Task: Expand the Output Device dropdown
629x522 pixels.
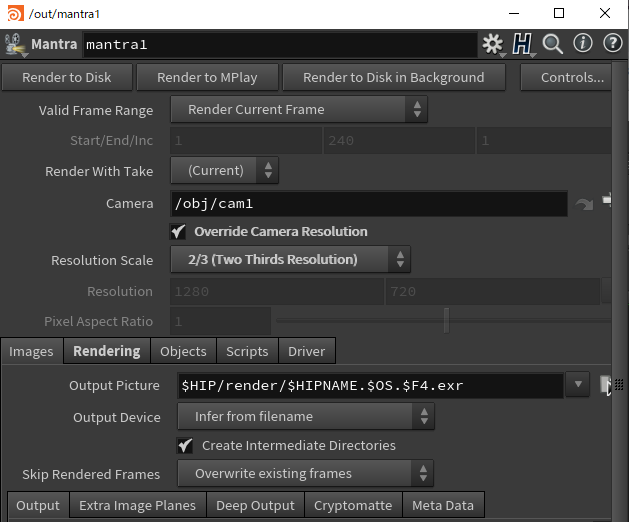Action: pyautogui.click(x=306, y=416)
